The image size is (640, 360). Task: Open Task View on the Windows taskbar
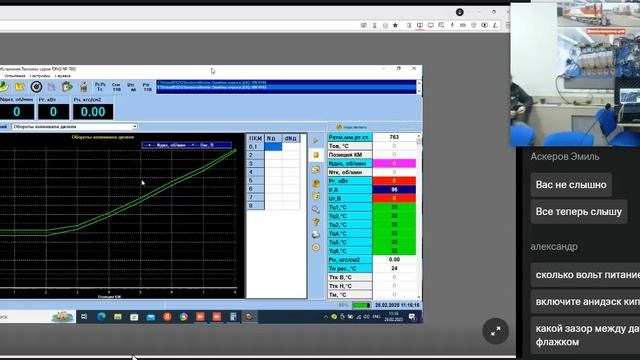point(84,317)
